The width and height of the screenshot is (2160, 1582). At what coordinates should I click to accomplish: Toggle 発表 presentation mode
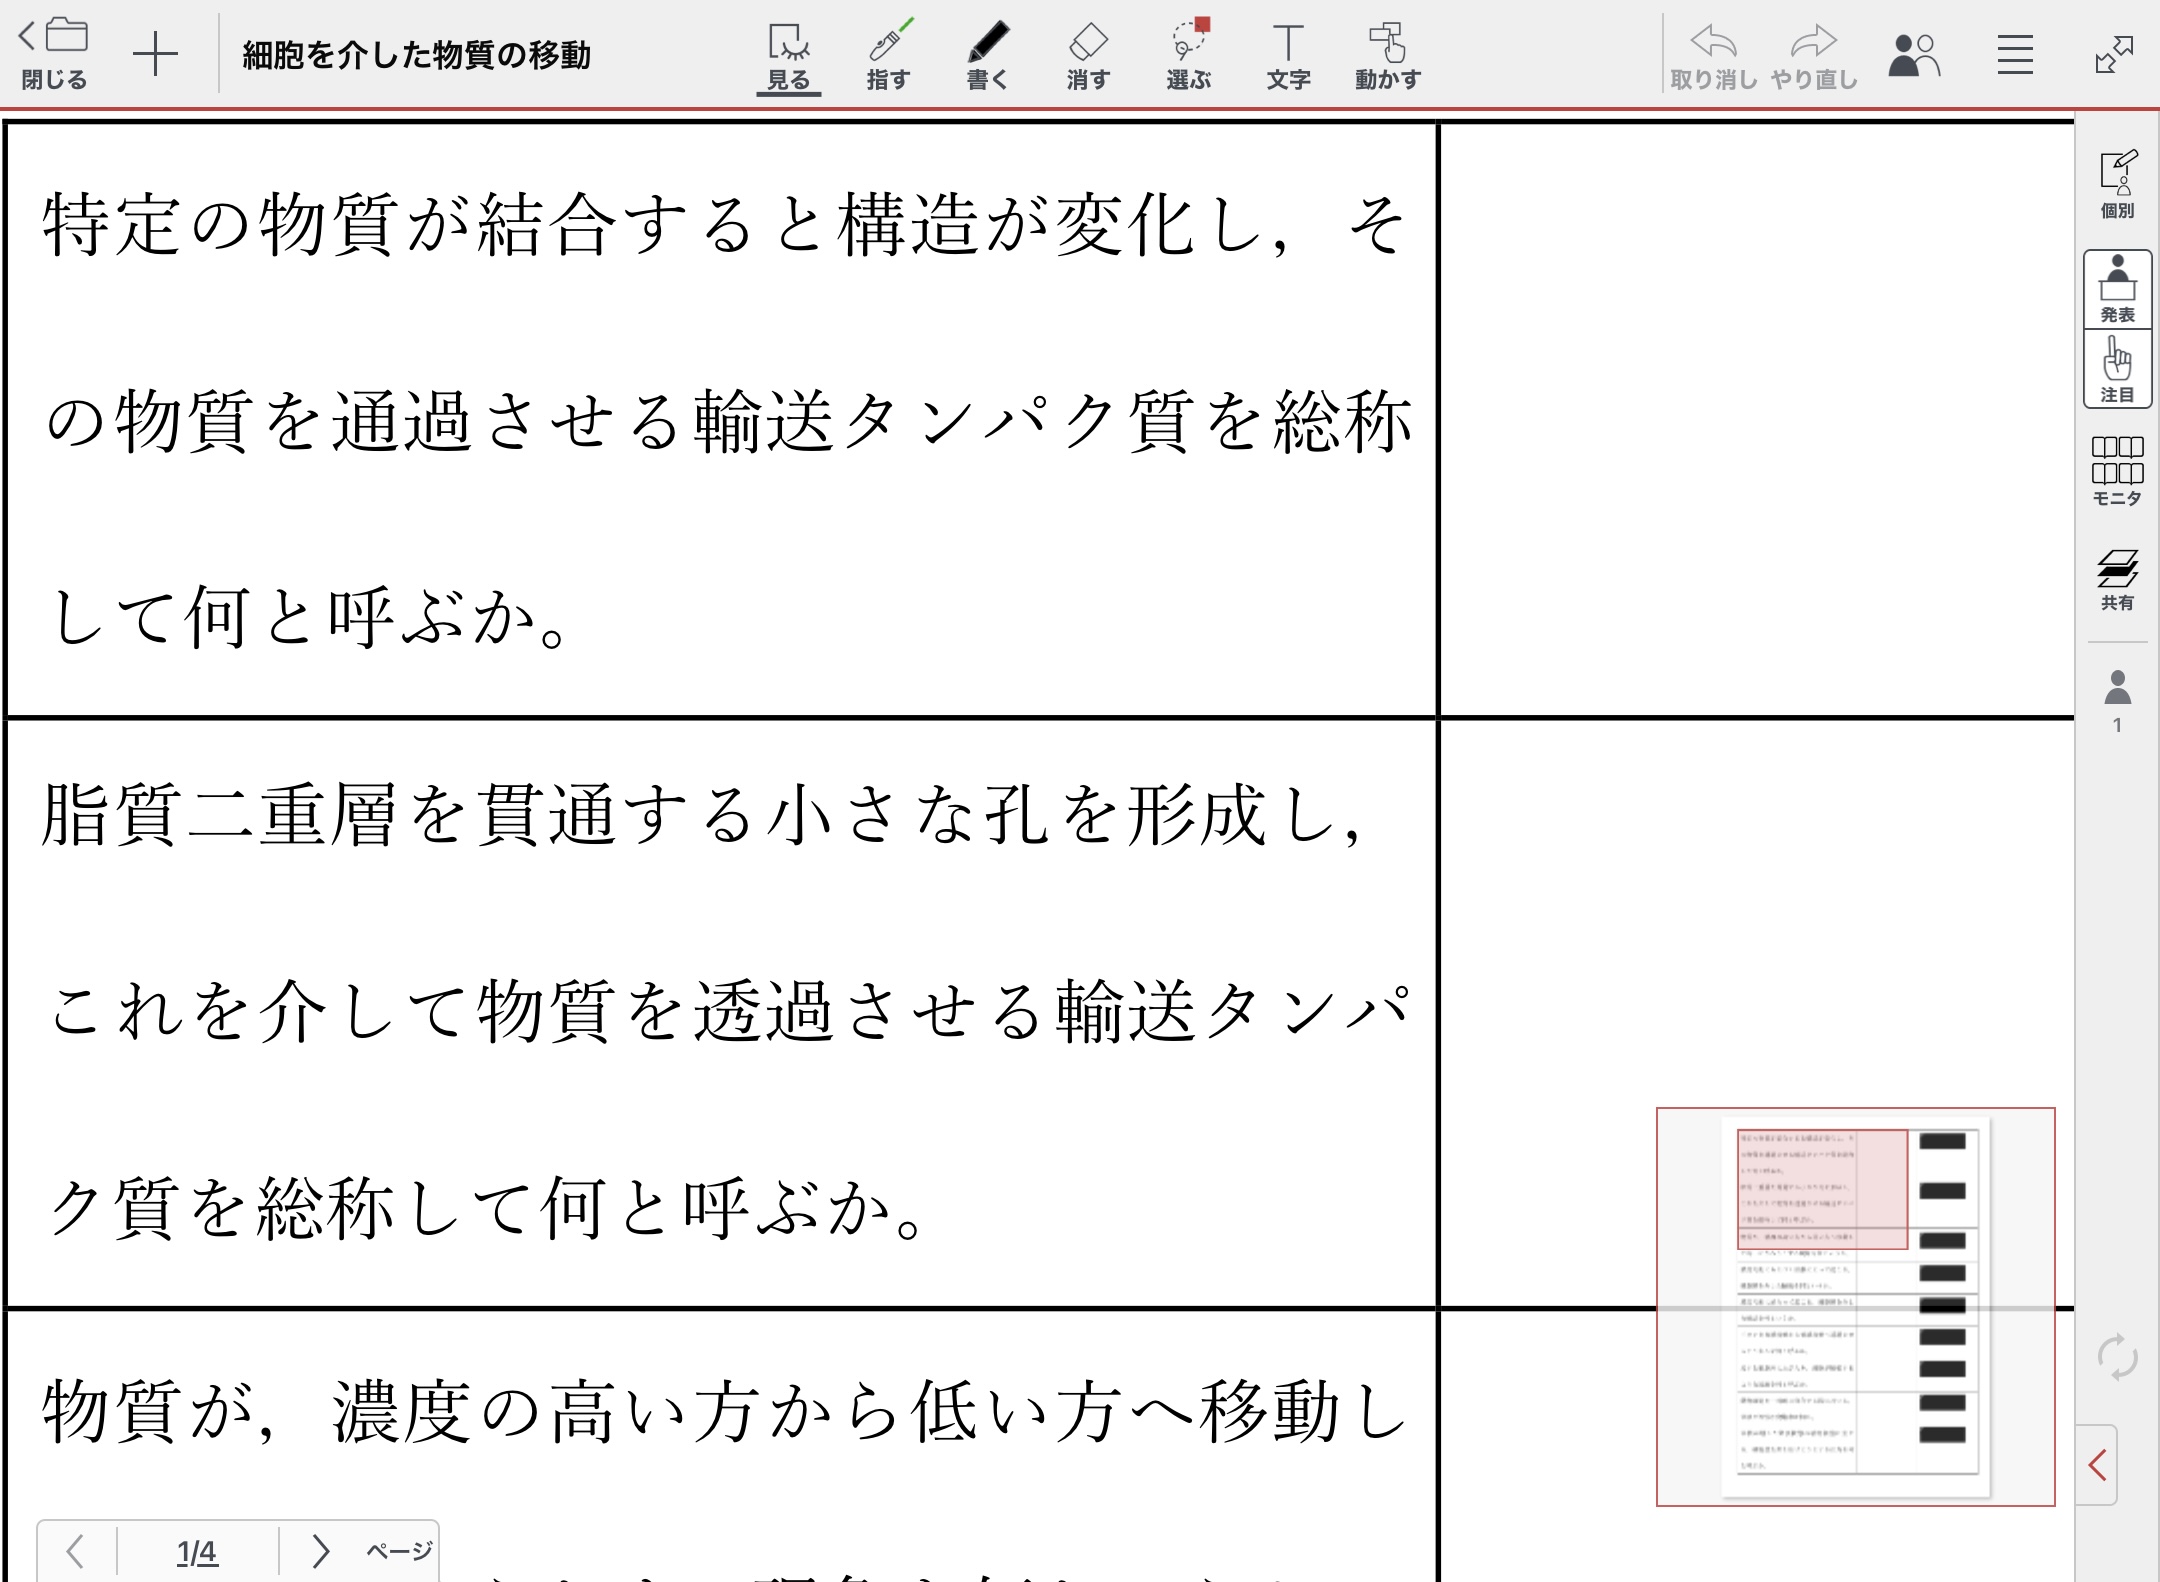[x=2117, y=289]
